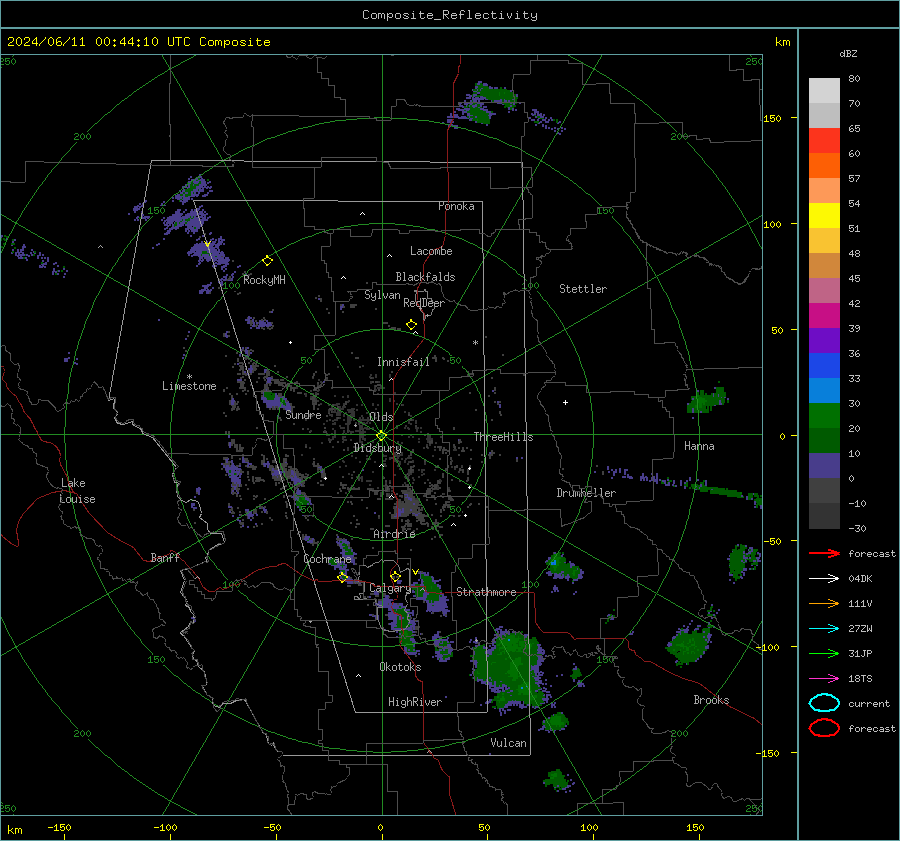Pick the red swatch between 65 and 60
The height and width of the screenshot is (841, 900).
pyautogui.click(x=824, y=141)
